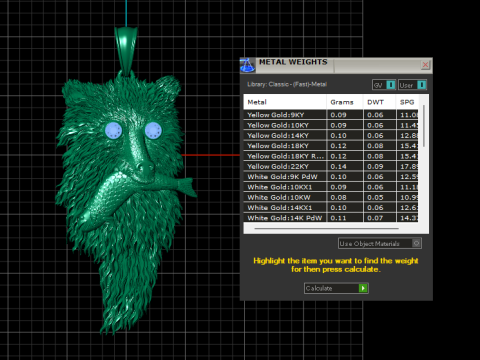Click the Calculate green arrow button
480x360 pixels.
[363, 288]
